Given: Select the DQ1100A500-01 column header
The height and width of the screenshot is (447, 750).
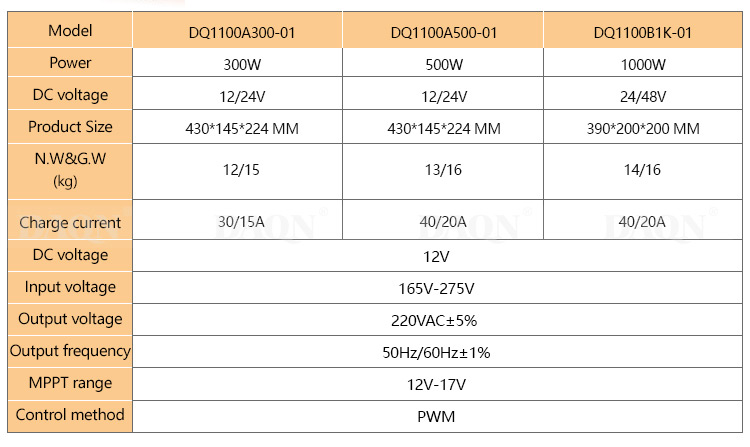Looking at the screenshot, I should point(443,30).
